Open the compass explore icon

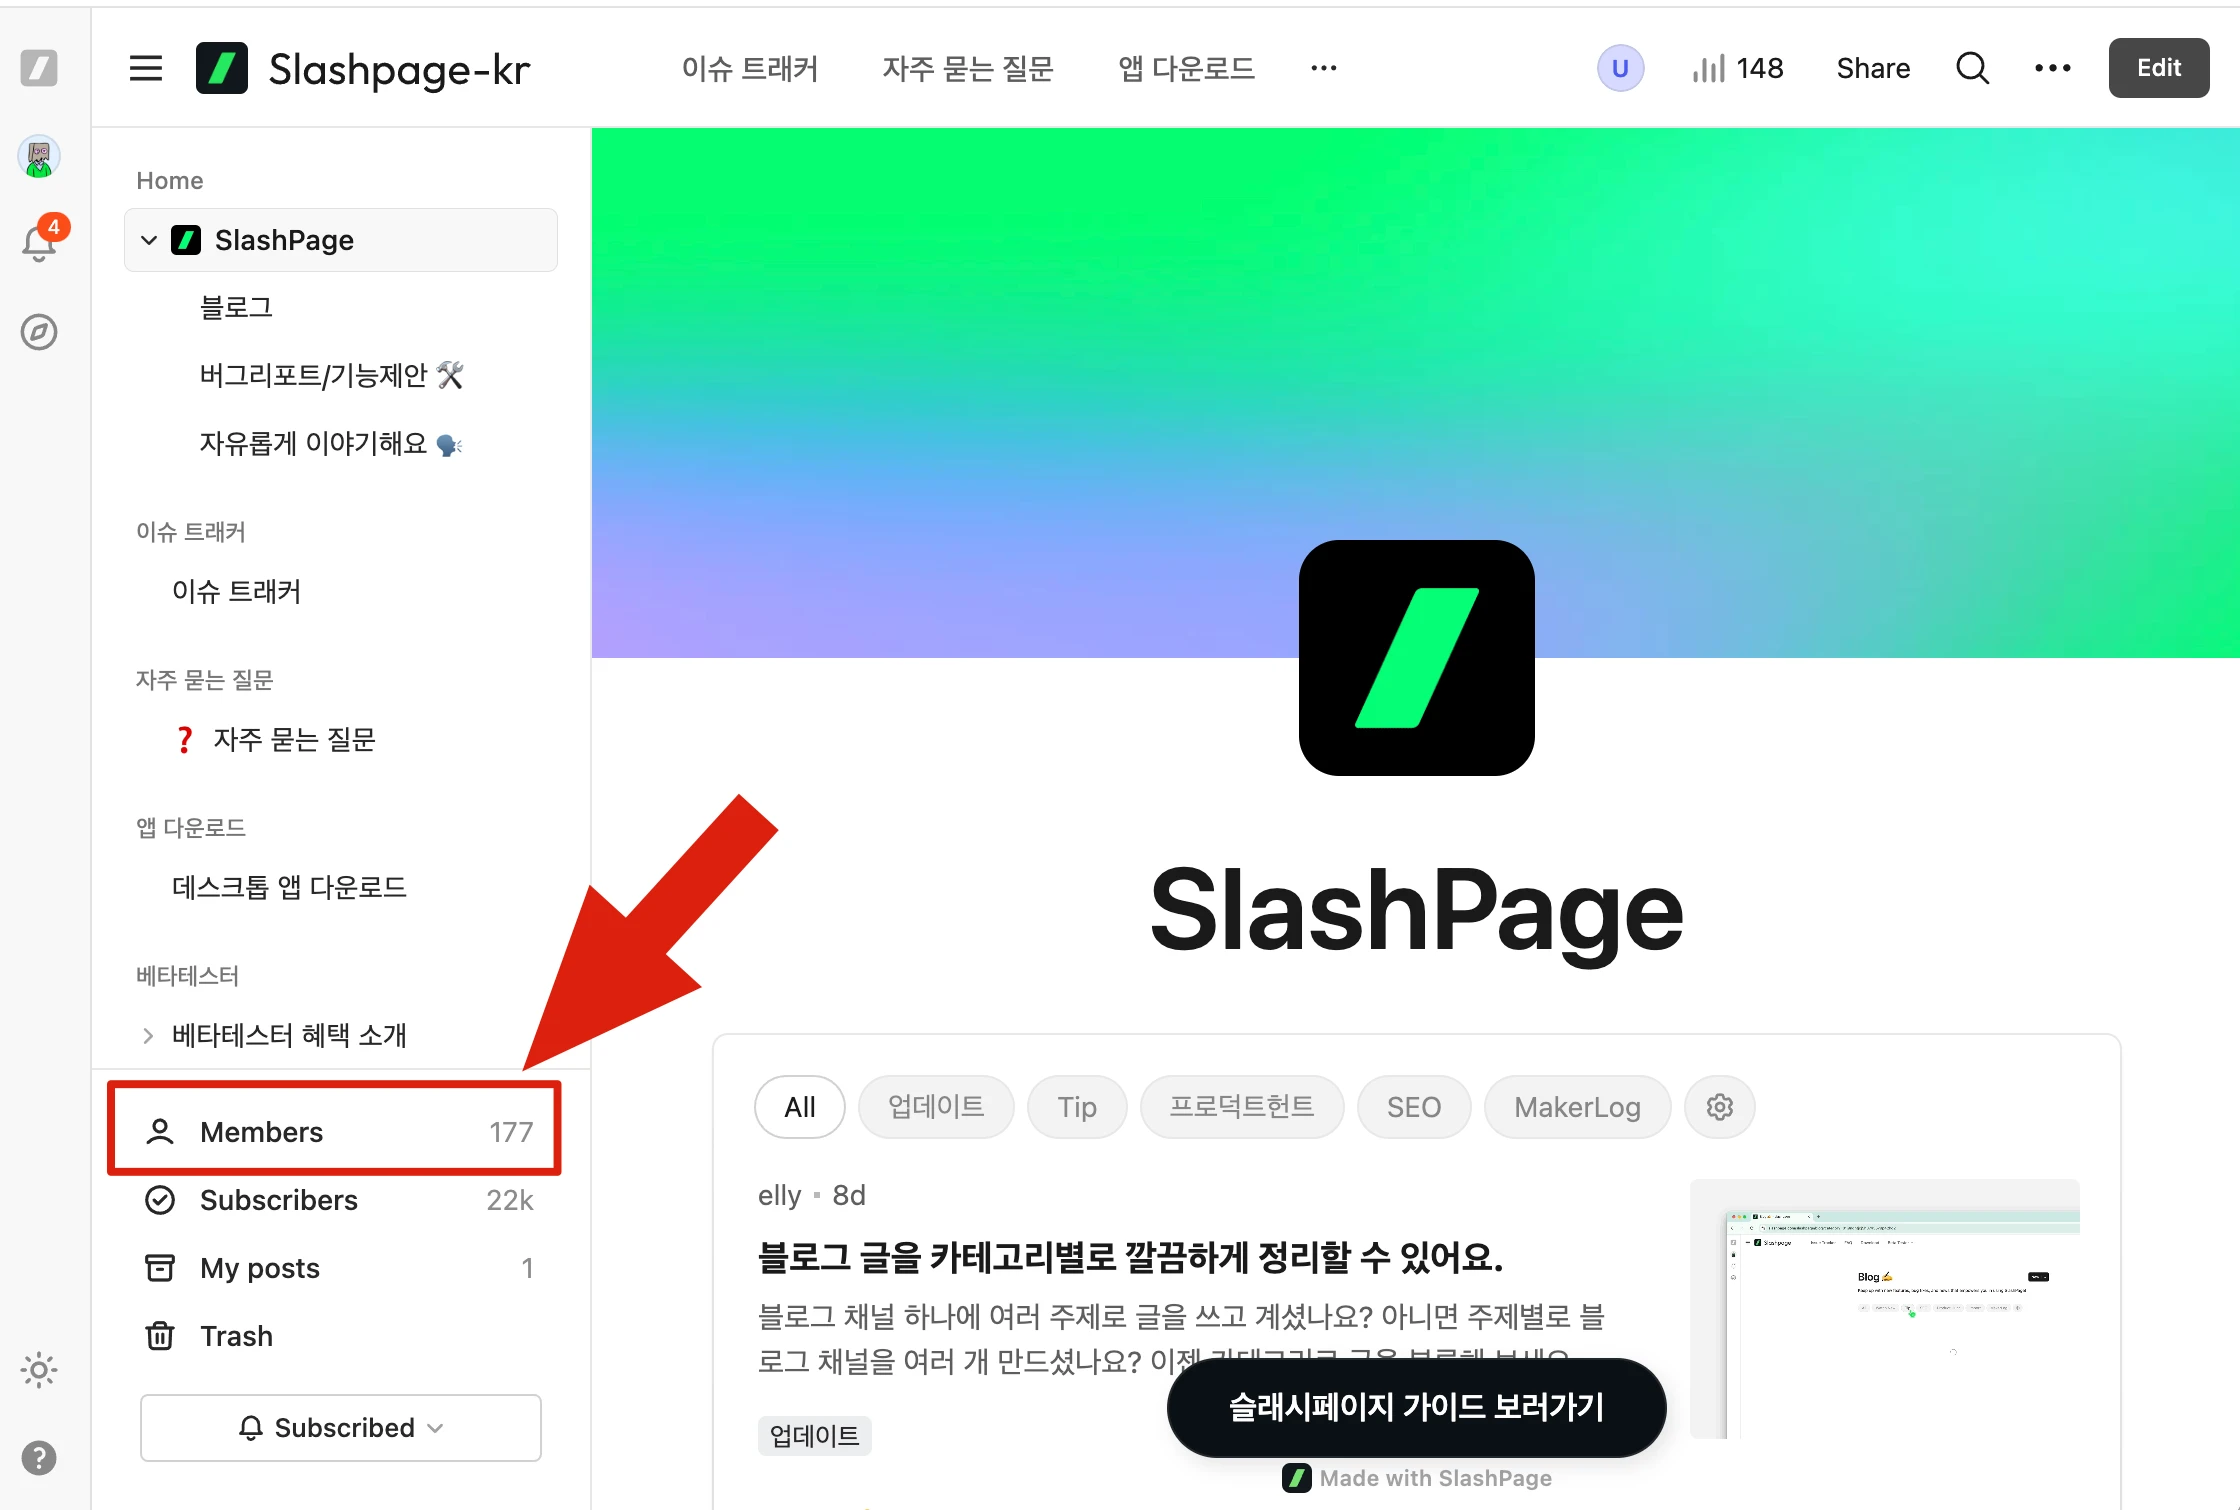[39, 332]
